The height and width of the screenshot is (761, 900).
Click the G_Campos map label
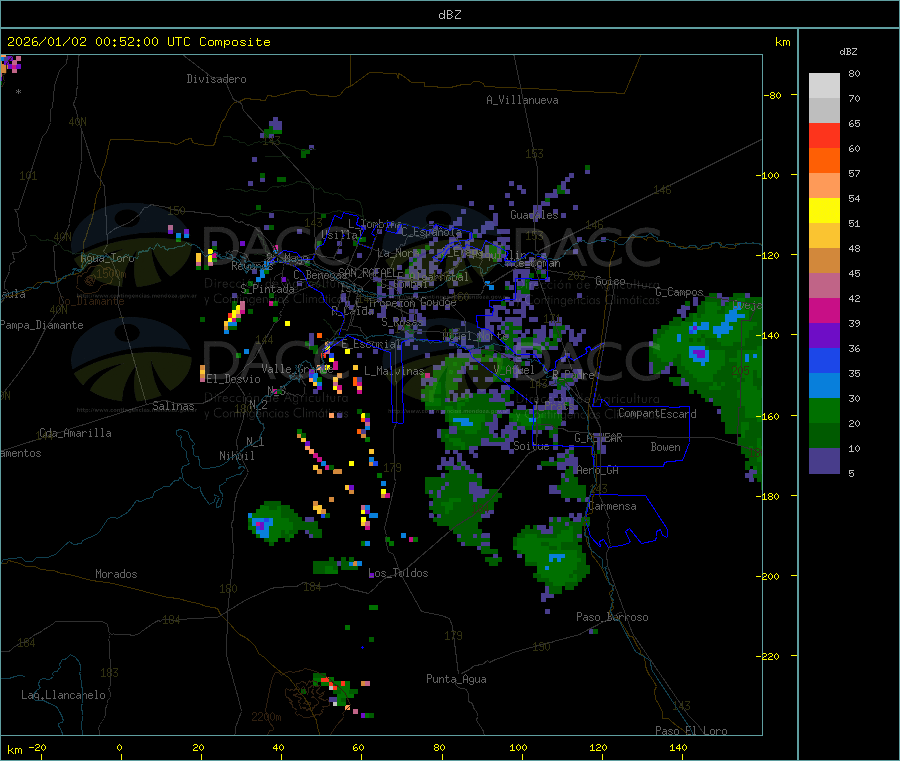[680, 292]
